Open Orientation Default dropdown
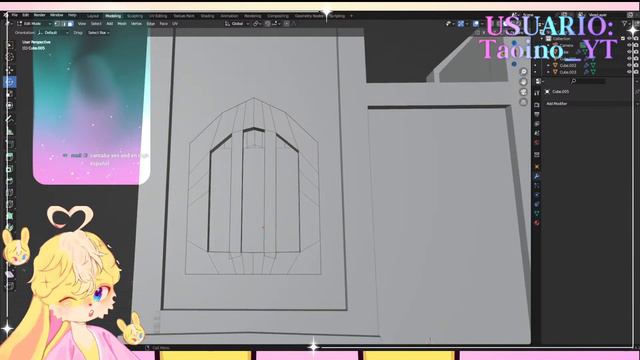 coord(53,33)
